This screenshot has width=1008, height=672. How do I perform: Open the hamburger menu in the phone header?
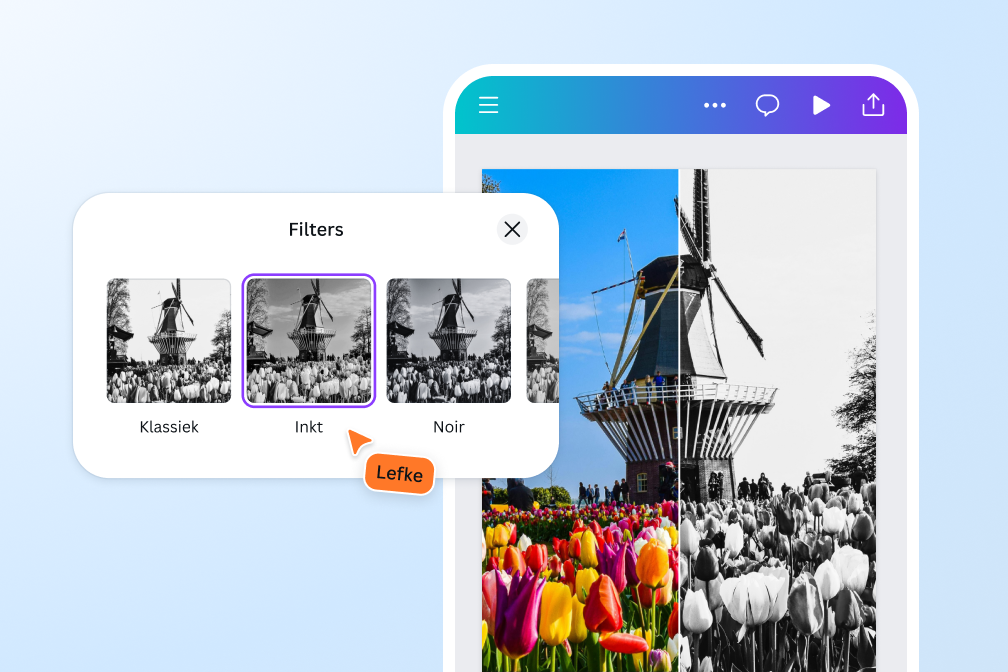pyautogui.click(x=489, y=105)
